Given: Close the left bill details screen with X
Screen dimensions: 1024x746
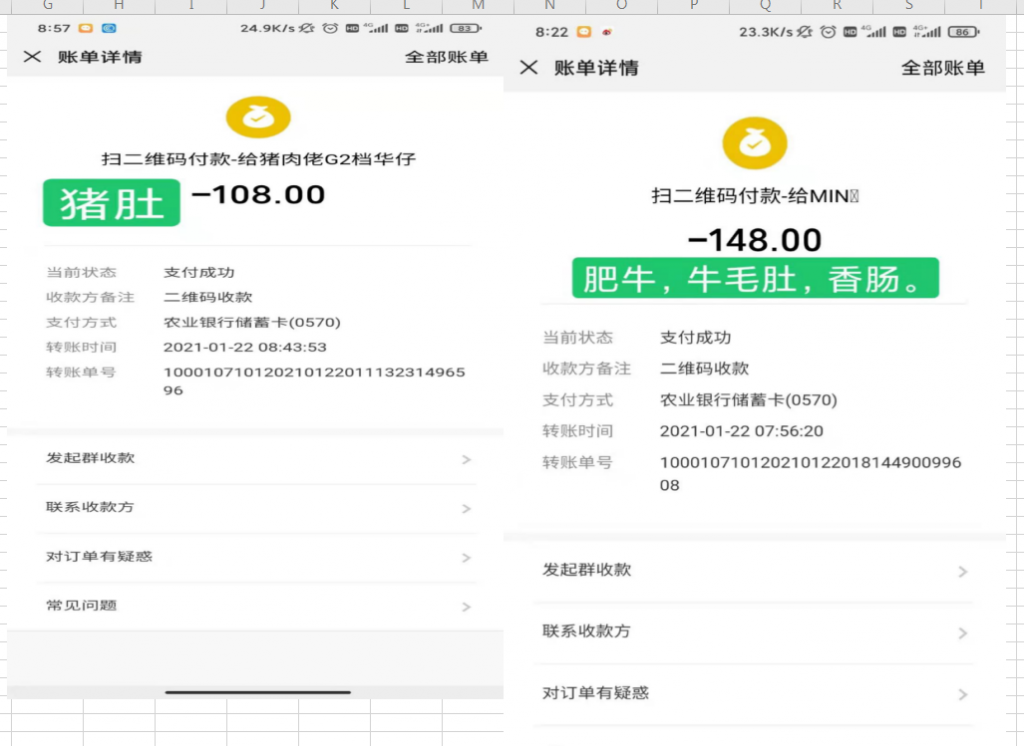Looking at the screenshot, I should tap(32, 57).
